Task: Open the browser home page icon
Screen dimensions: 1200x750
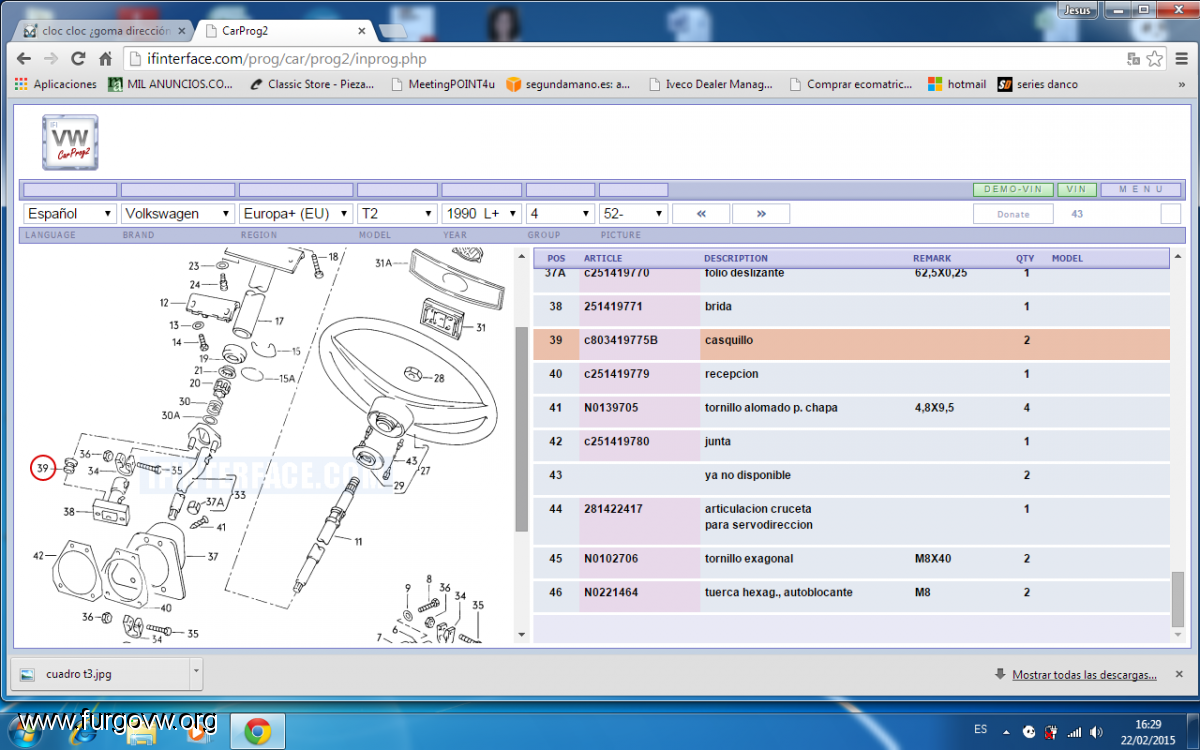Action: [x=104, y=59]
